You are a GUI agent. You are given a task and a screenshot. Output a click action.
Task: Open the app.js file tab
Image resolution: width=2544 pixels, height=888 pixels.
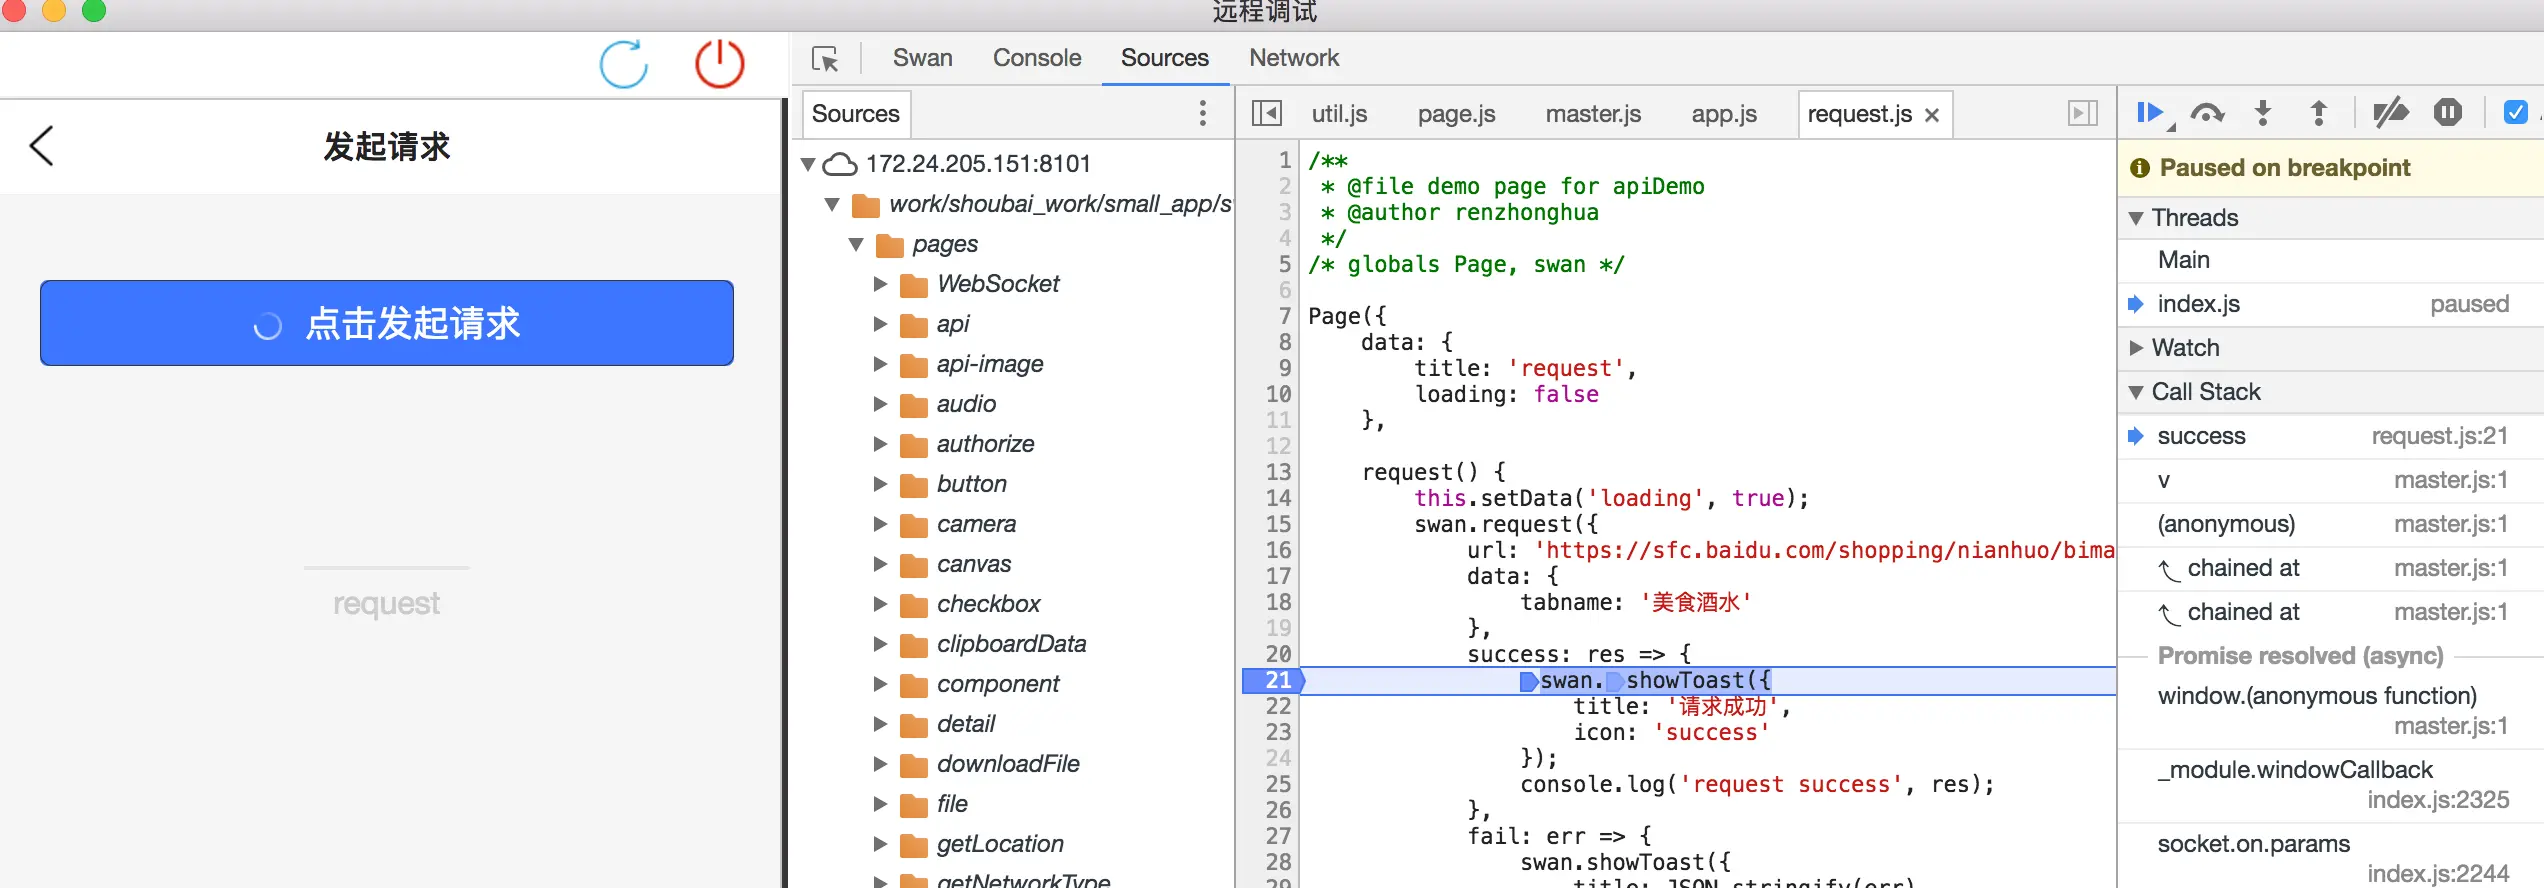coord(1724,114)
